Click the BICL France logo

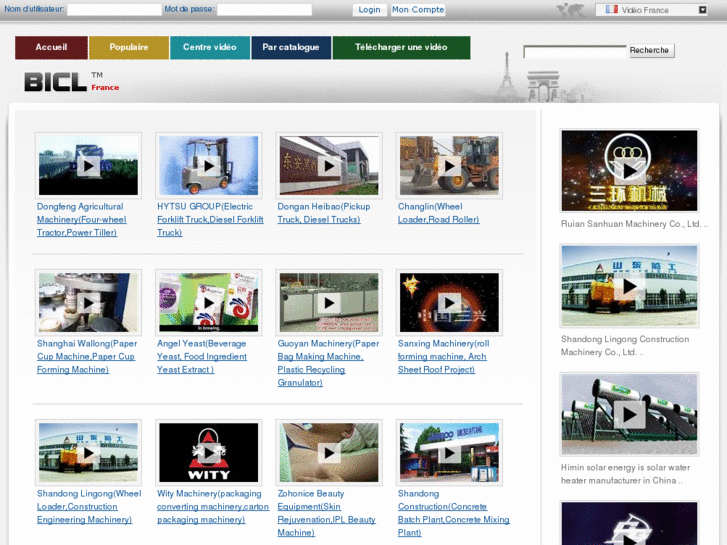click(x=72, y=82)
